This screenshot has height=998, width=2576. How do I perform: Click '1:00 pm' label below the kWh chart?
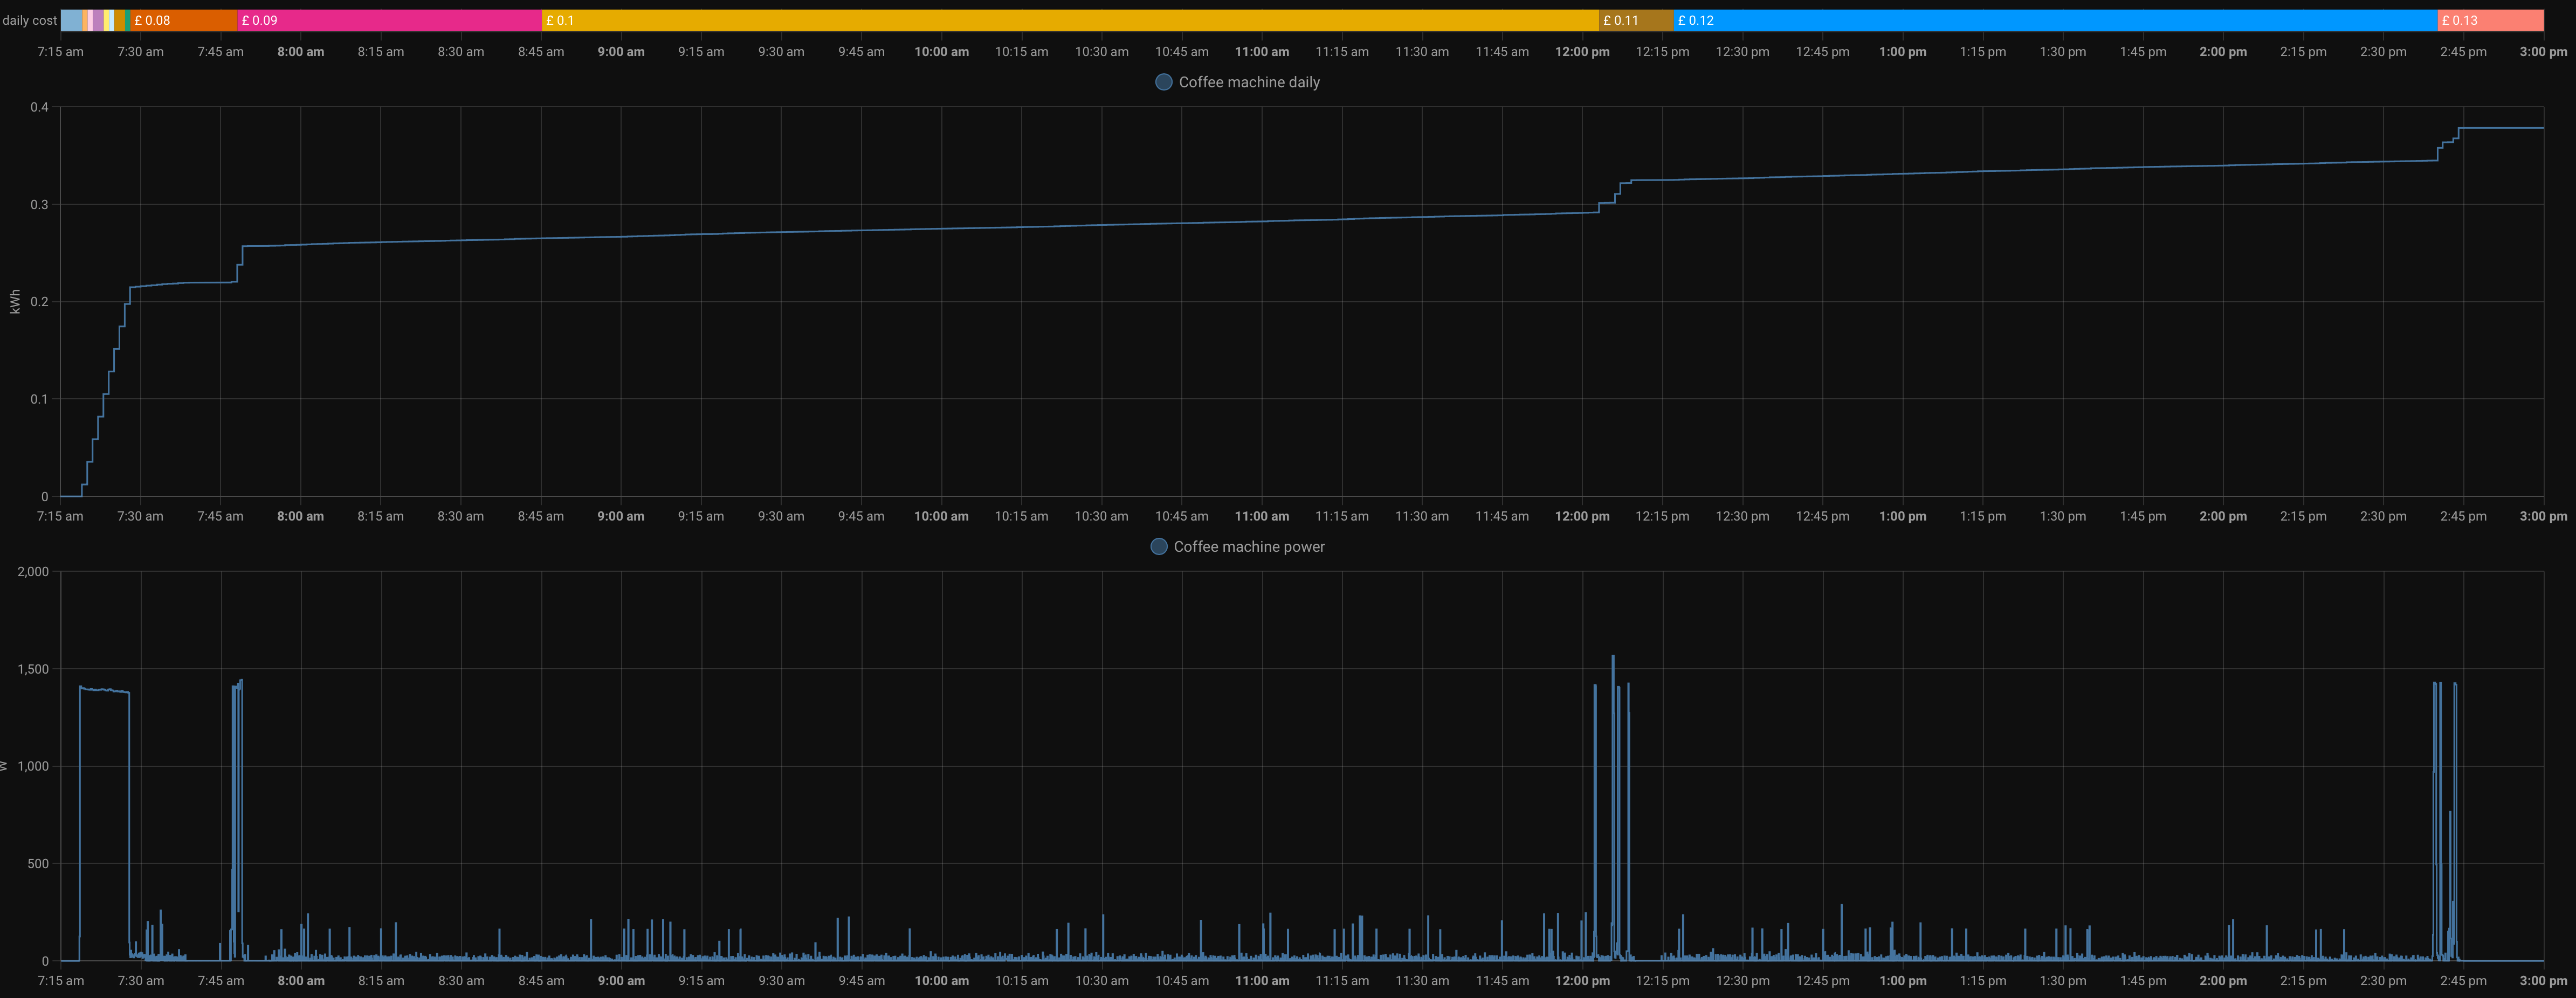pyautogui.click(x=1902, y=517)
